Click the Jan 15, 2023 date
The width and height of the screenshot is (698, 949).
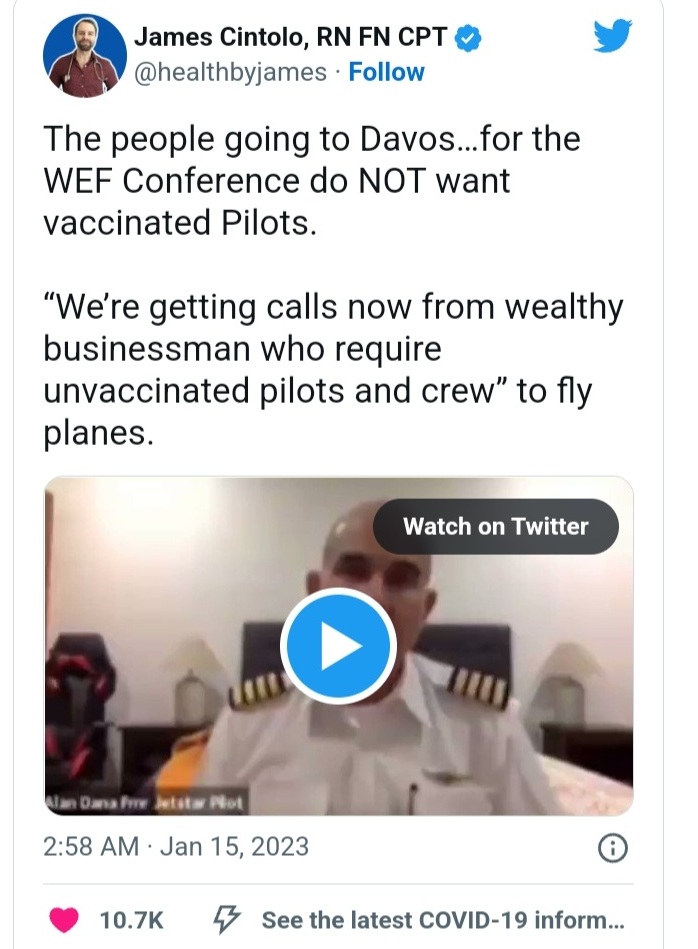tap(236, 847)
